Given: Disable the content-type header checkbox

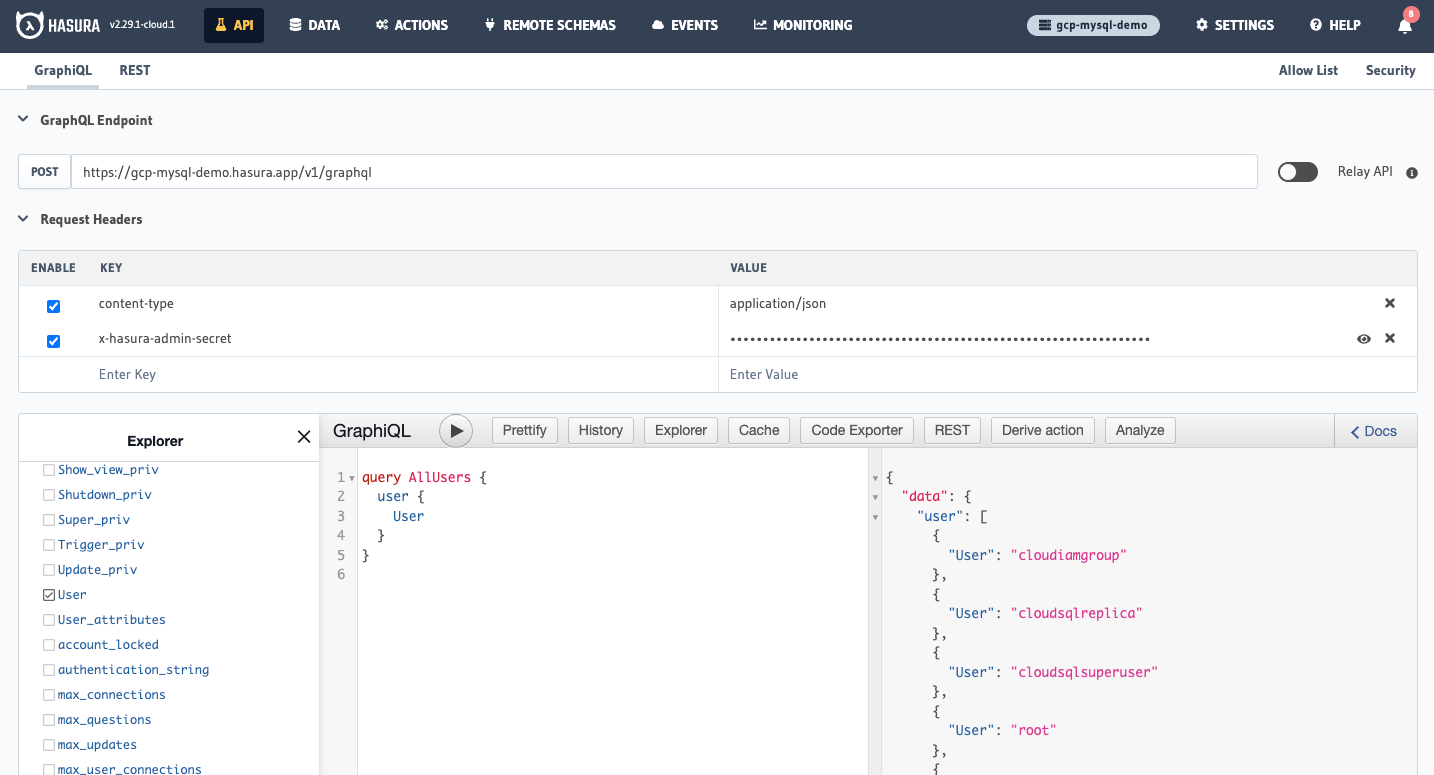Looking at the screenshot, I should point(54,306).
